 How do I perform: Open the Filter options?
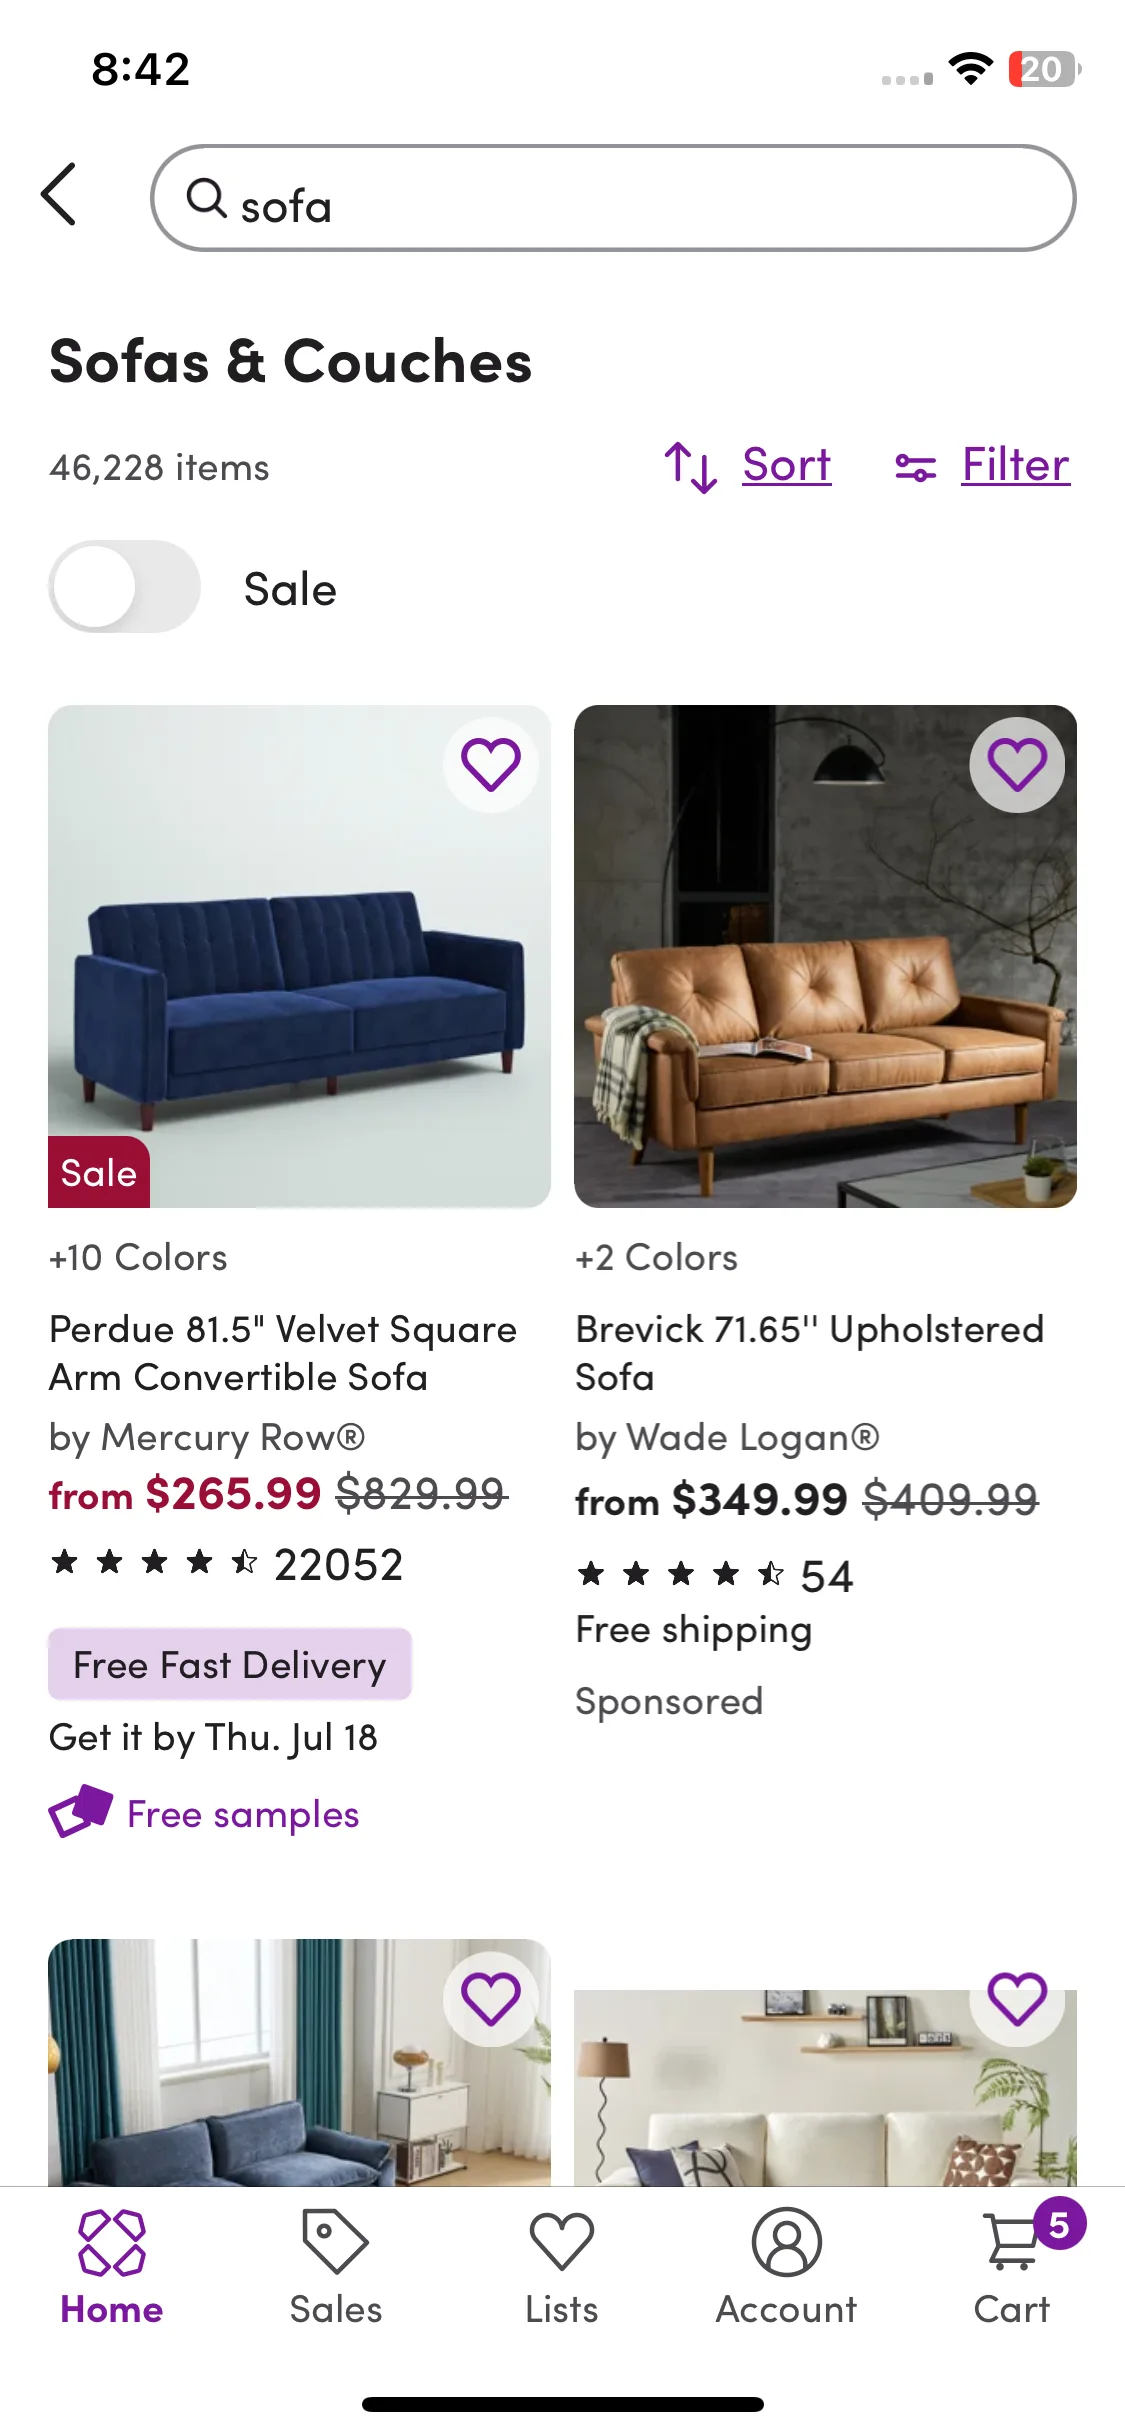982,466
